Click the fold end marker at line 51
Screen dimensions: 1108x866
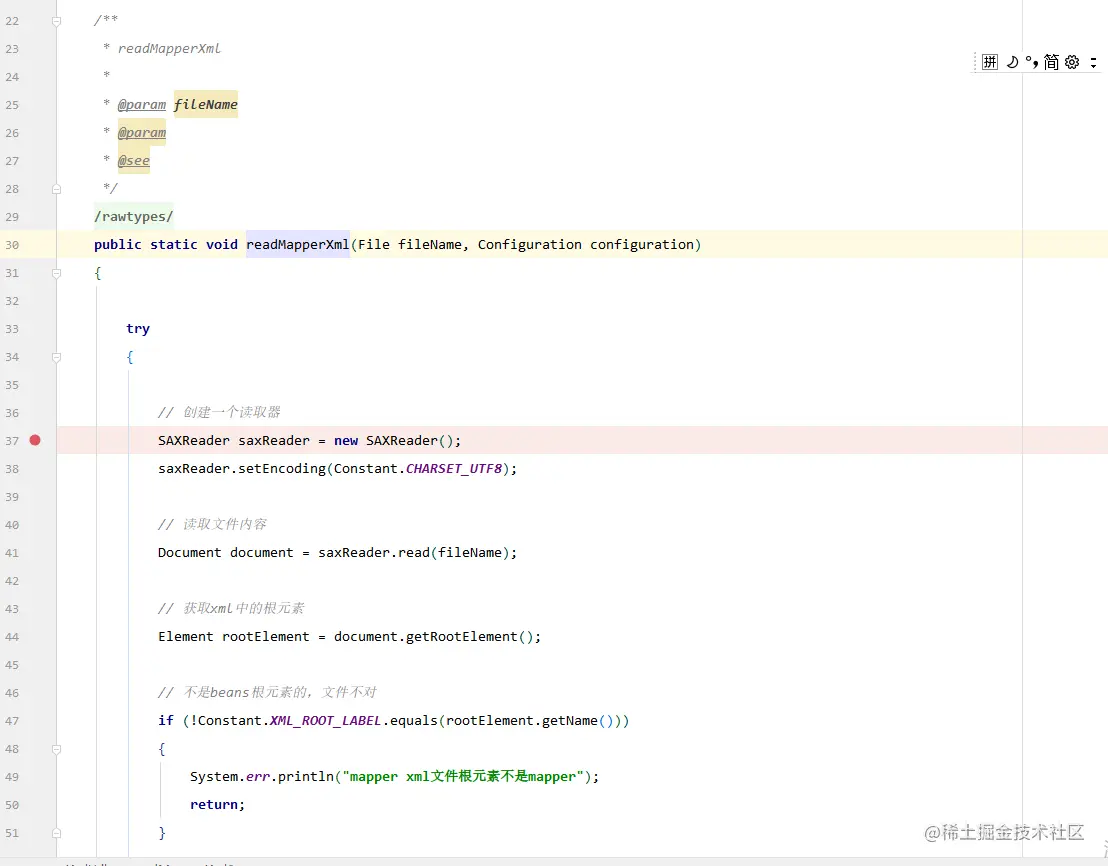click(57, 833)
